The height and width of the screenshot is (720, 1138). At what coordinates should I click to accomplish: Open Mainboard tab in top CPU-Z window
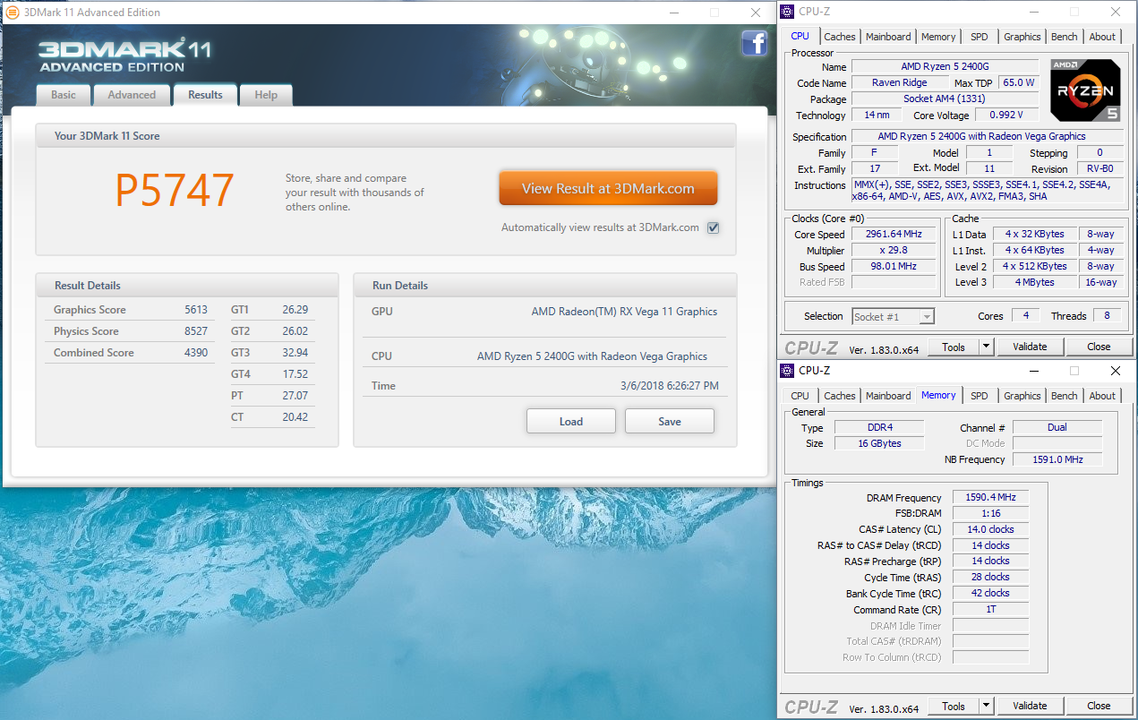coord(888,37)
